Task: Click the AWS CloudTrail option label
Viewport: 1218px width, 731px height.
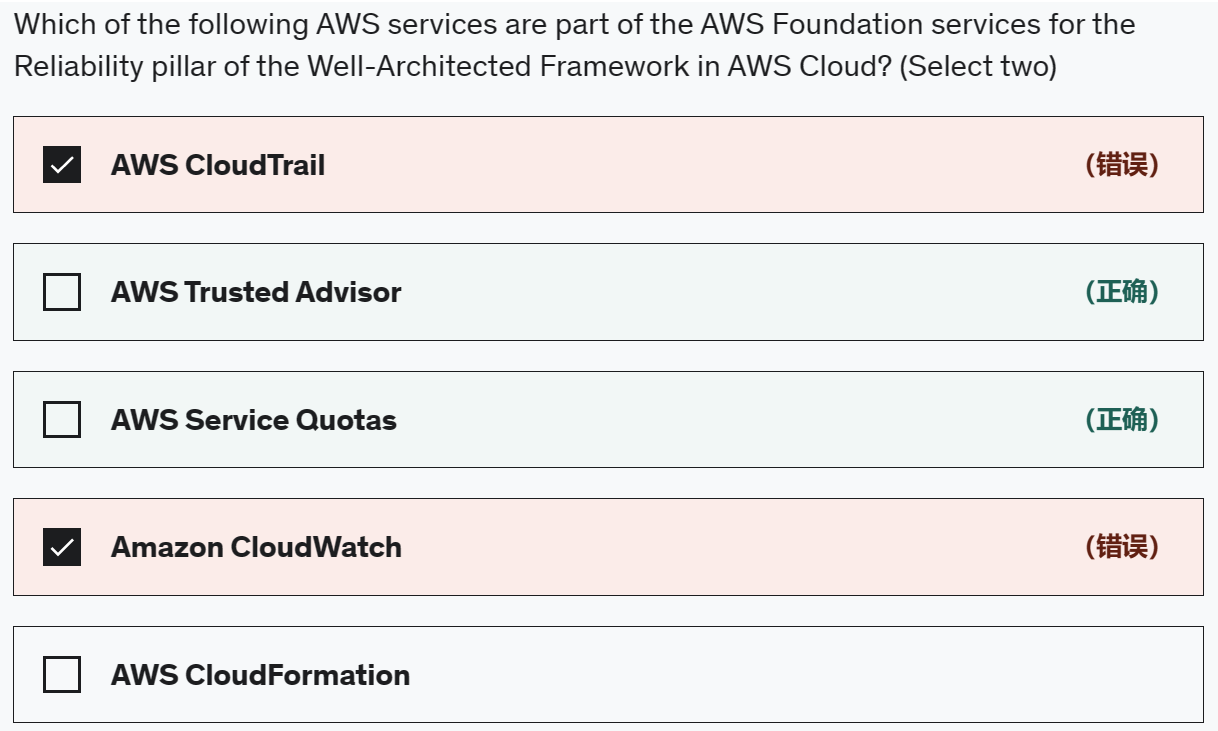Action: point(218,165)
